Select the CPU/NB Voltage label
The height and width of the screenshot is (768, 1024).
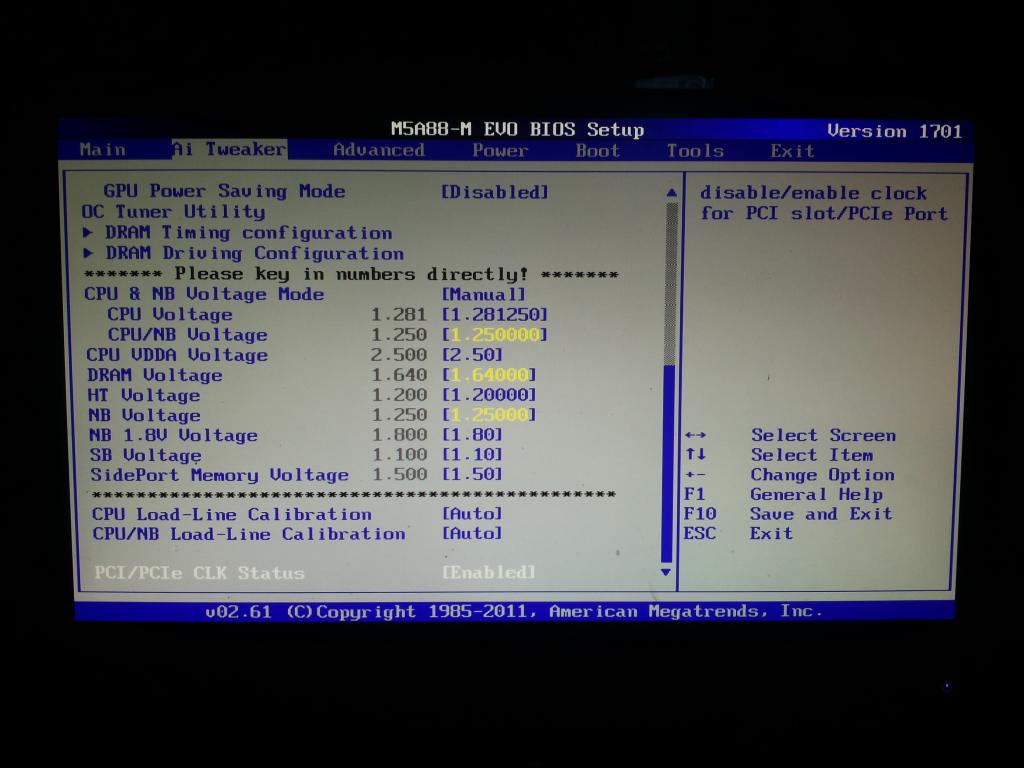pos(187,334)
